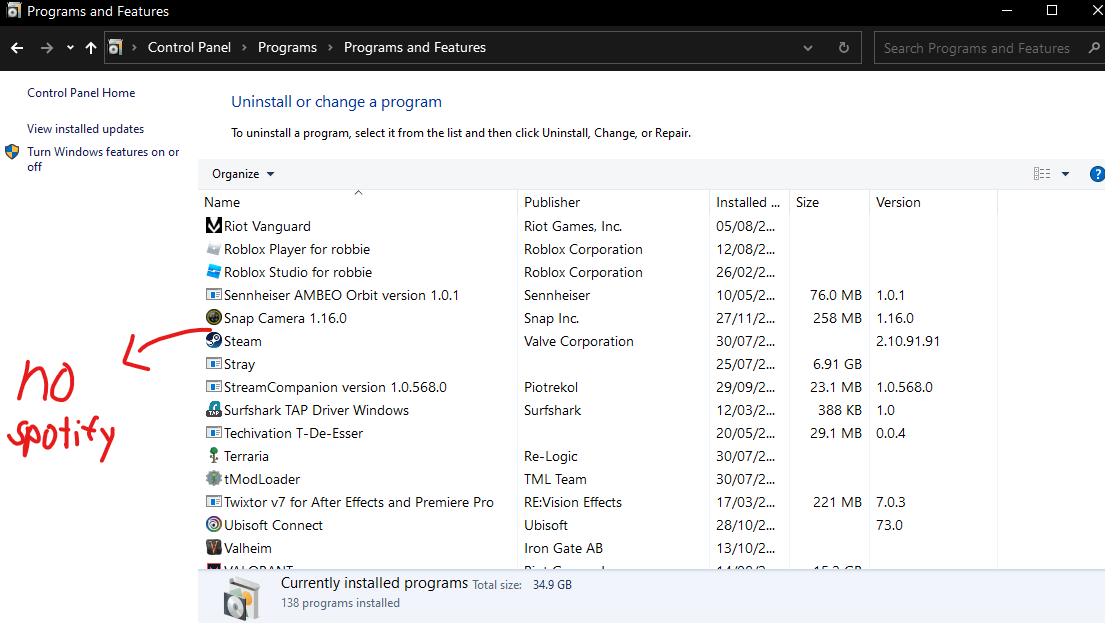This screenshot has height=623, width=1105.
Task: Open View installed updates link
Action: click(x=85, y=129)
